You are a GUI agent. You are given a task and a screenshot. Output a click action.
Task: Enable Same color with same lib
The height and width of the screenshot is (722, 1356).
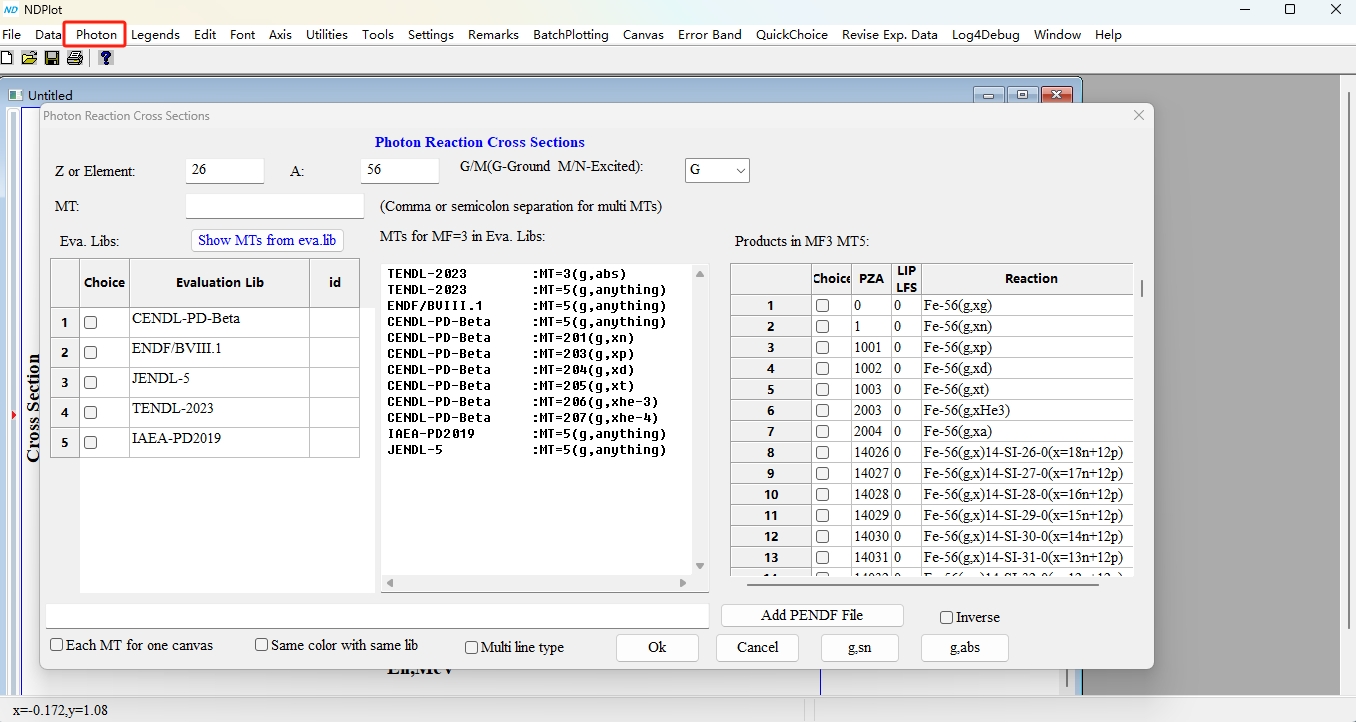tap(262, 645)
